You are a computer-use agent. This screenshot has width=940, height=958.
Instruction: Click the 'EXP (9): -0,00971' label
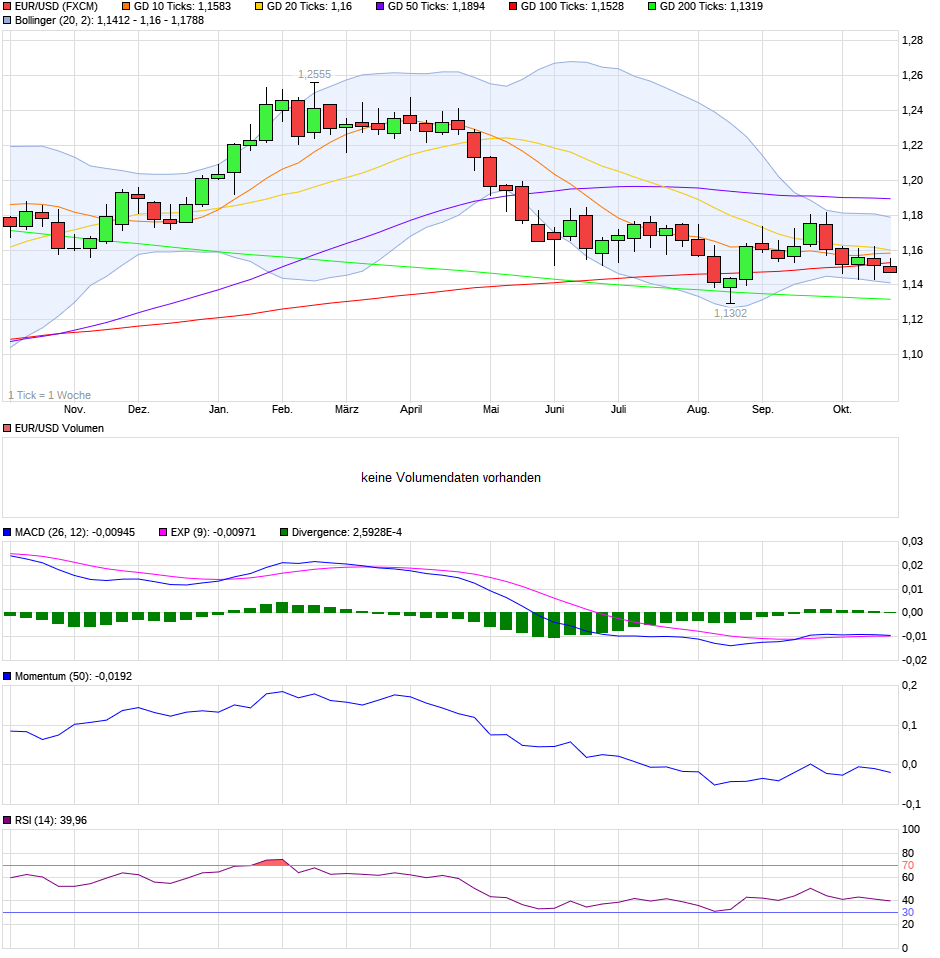pos(213,533)
